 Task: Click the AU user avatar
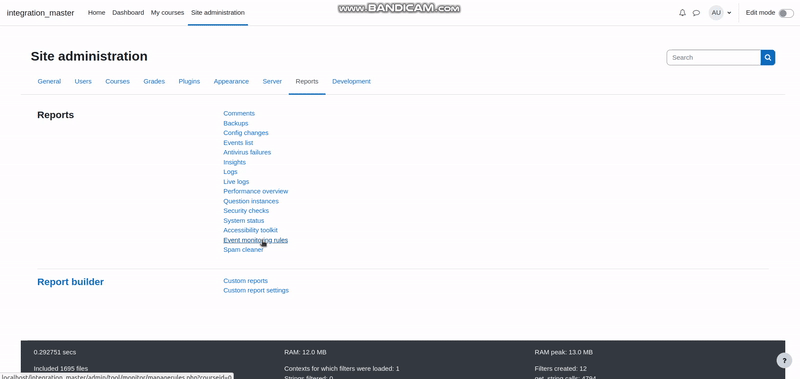click(716, 13)
